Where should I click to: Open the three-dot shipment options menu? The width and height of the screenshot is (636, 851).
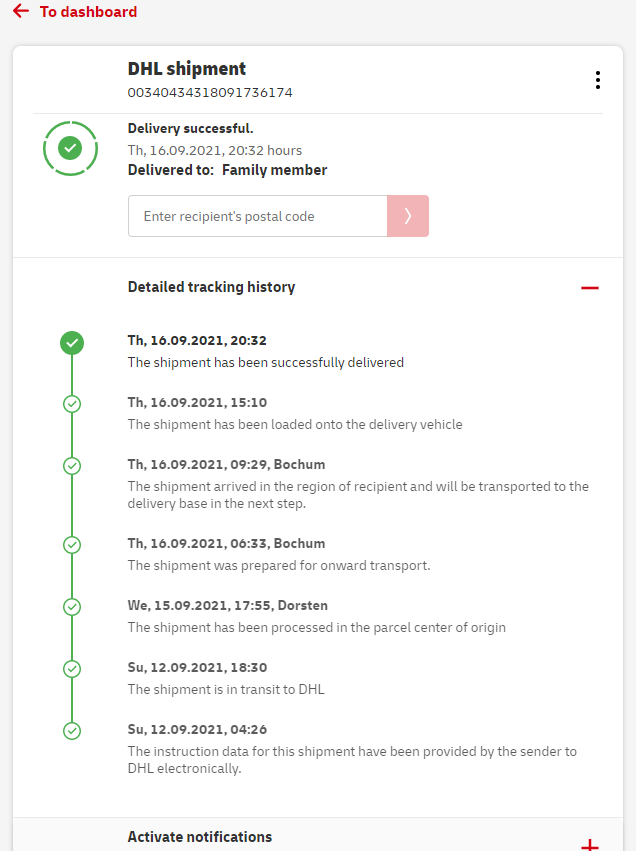tap(597, 80)
